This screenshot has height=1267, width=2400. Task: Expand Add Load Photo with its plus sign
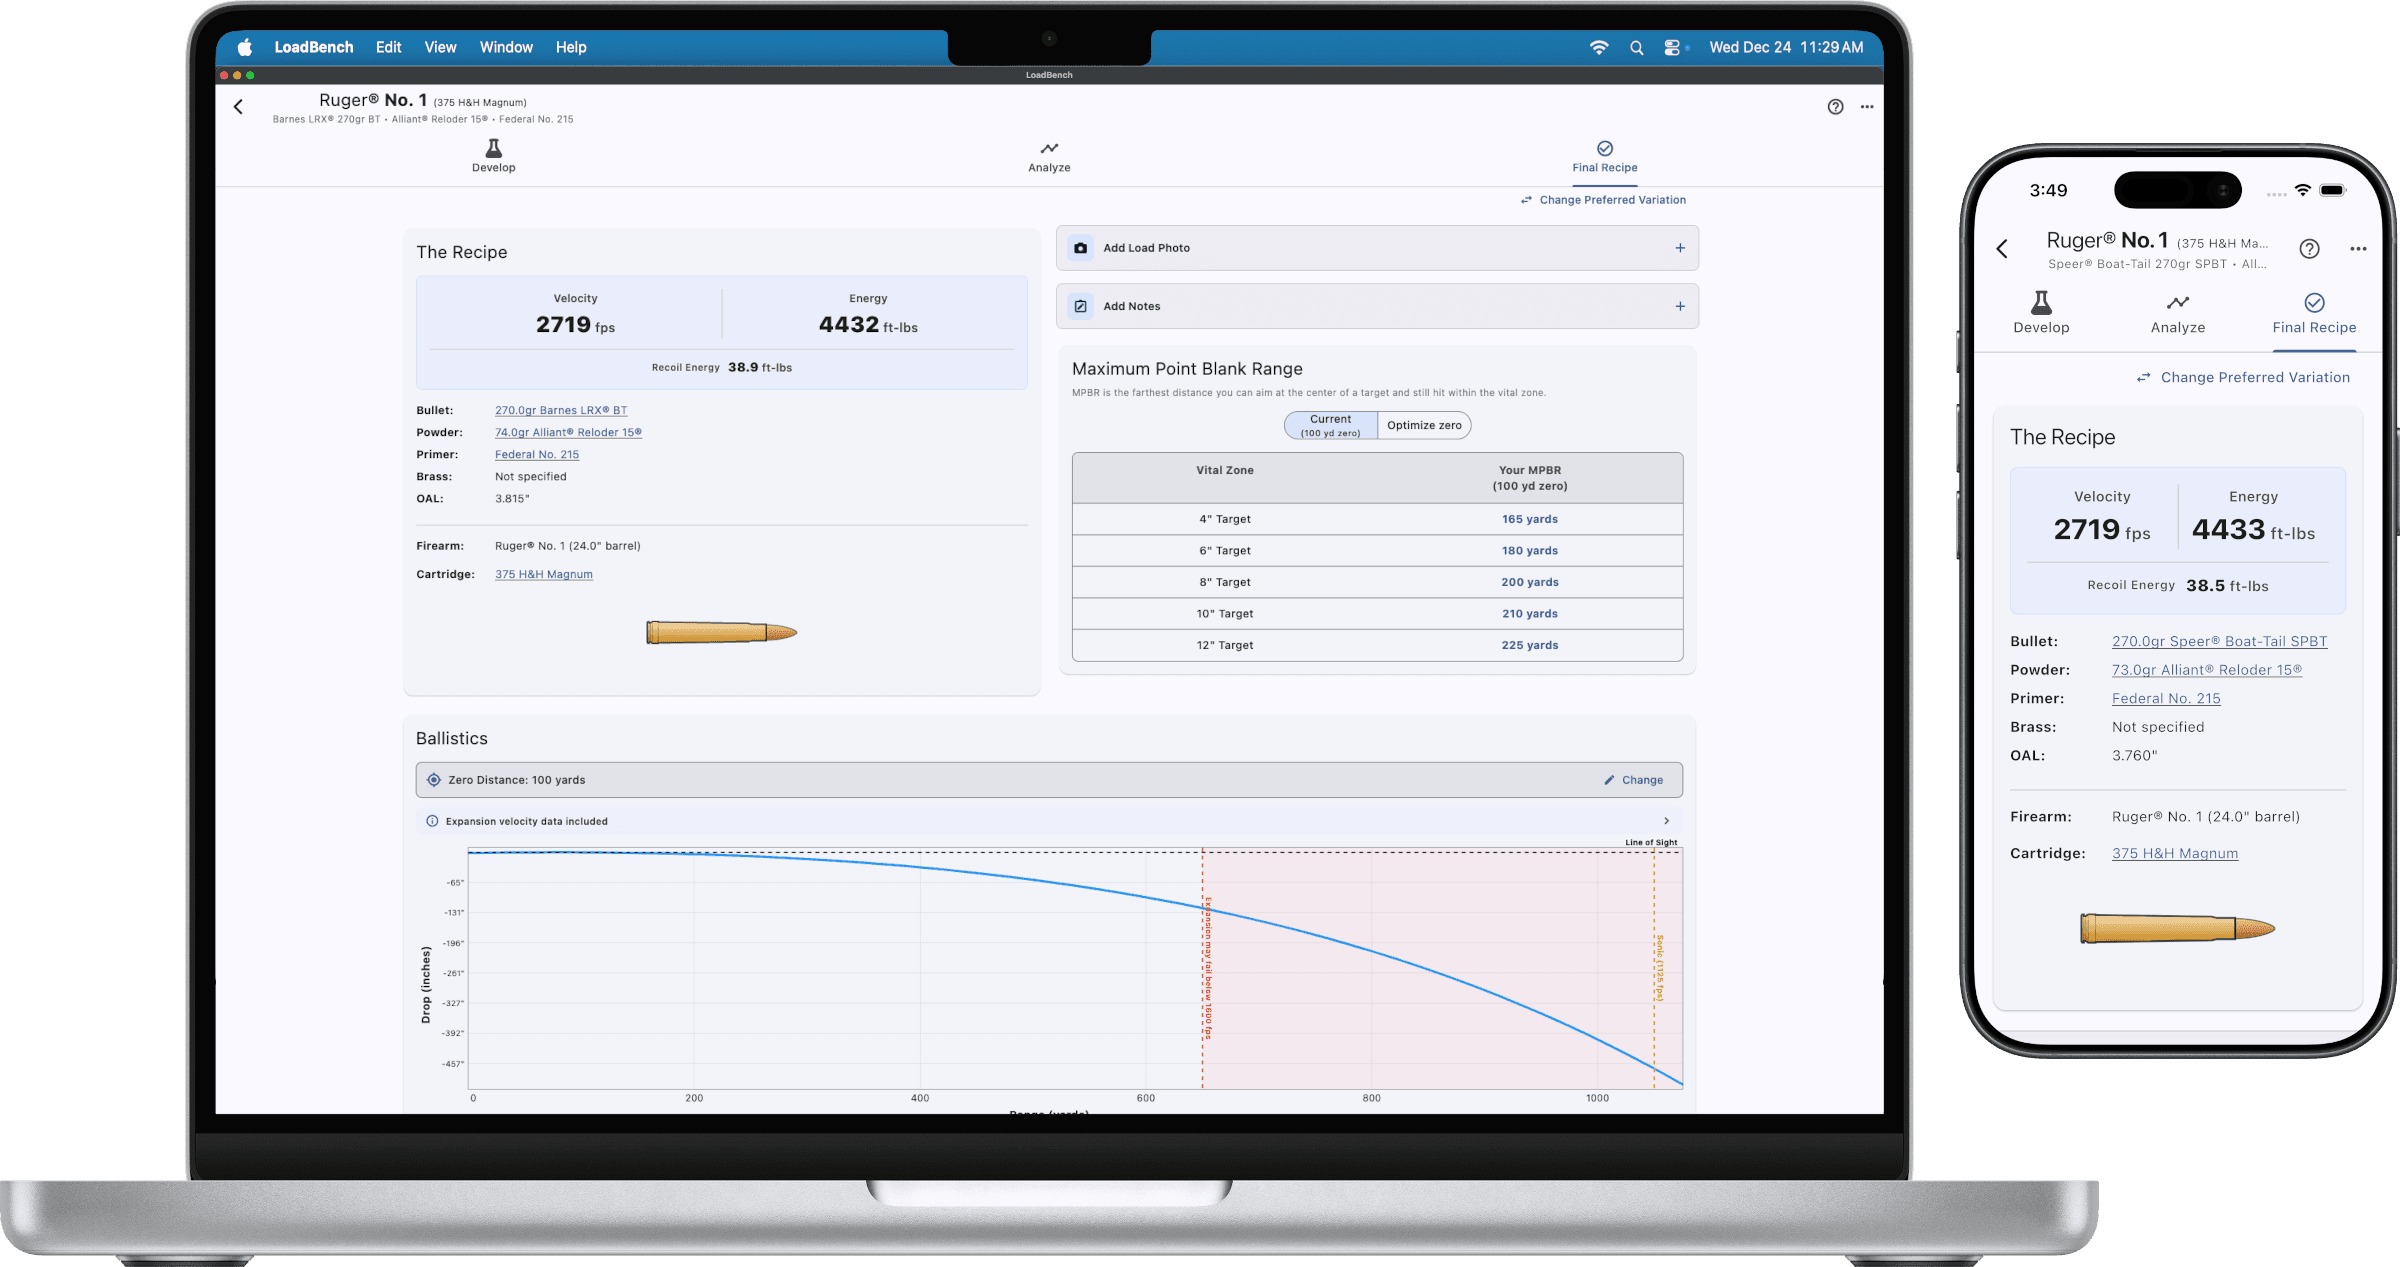point(1680,248)
